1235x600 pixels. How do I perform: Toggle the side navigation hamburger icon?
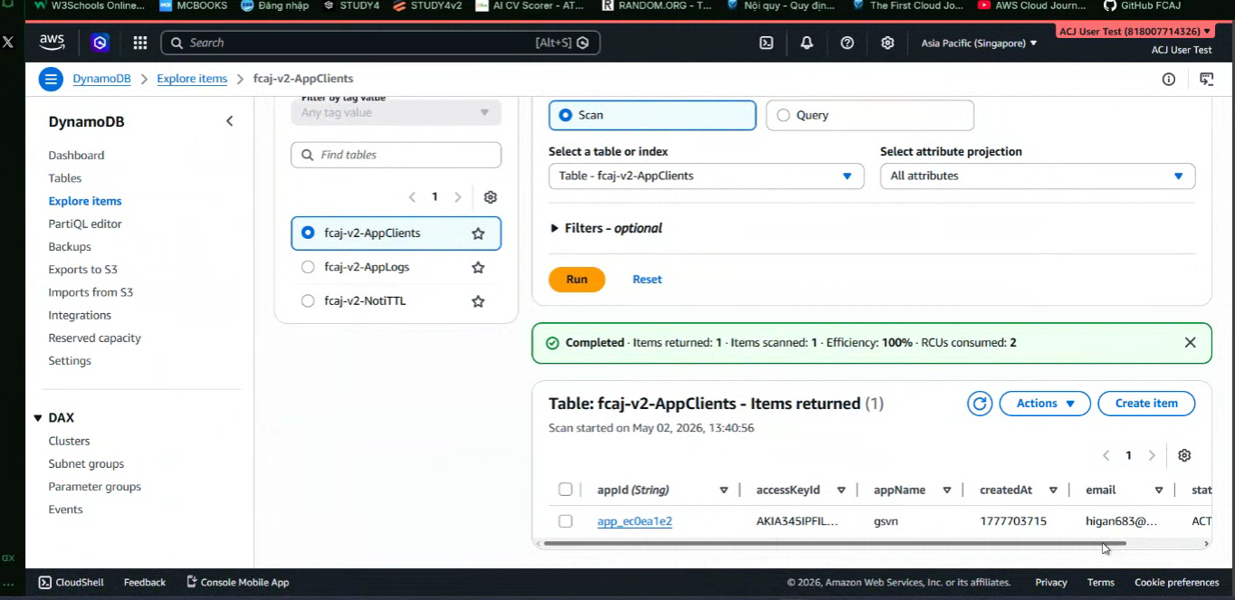pos(51,79)
